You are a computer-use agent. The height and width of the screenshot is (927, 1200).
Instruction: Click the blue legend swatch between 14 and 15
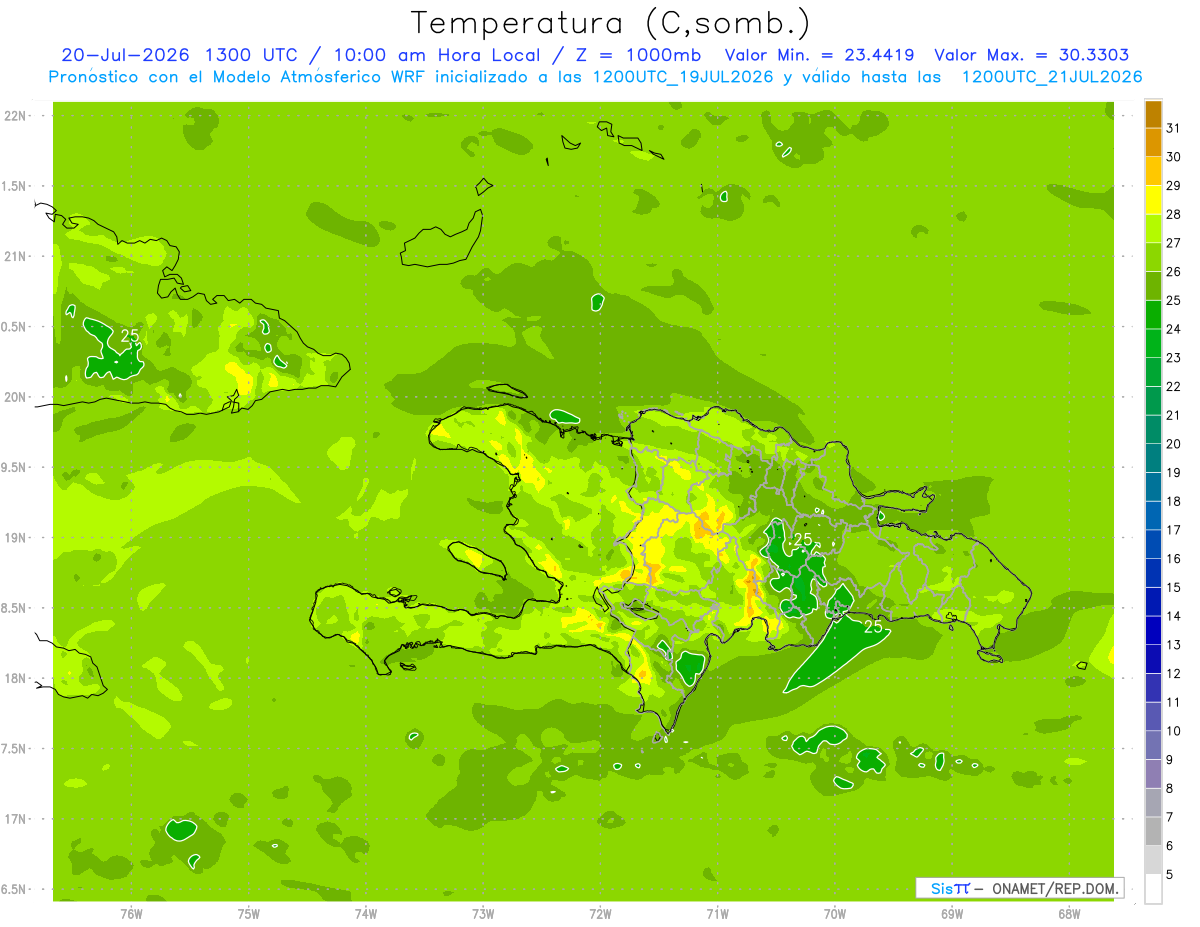click(x=1153, y=601)
